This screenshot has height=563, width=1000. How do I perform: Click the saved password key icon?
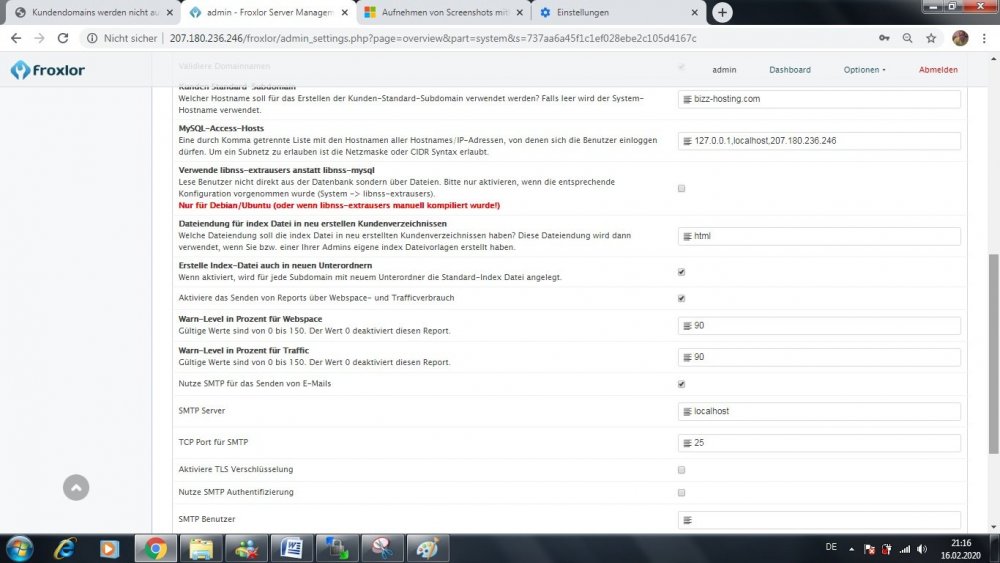pos(884,38)
